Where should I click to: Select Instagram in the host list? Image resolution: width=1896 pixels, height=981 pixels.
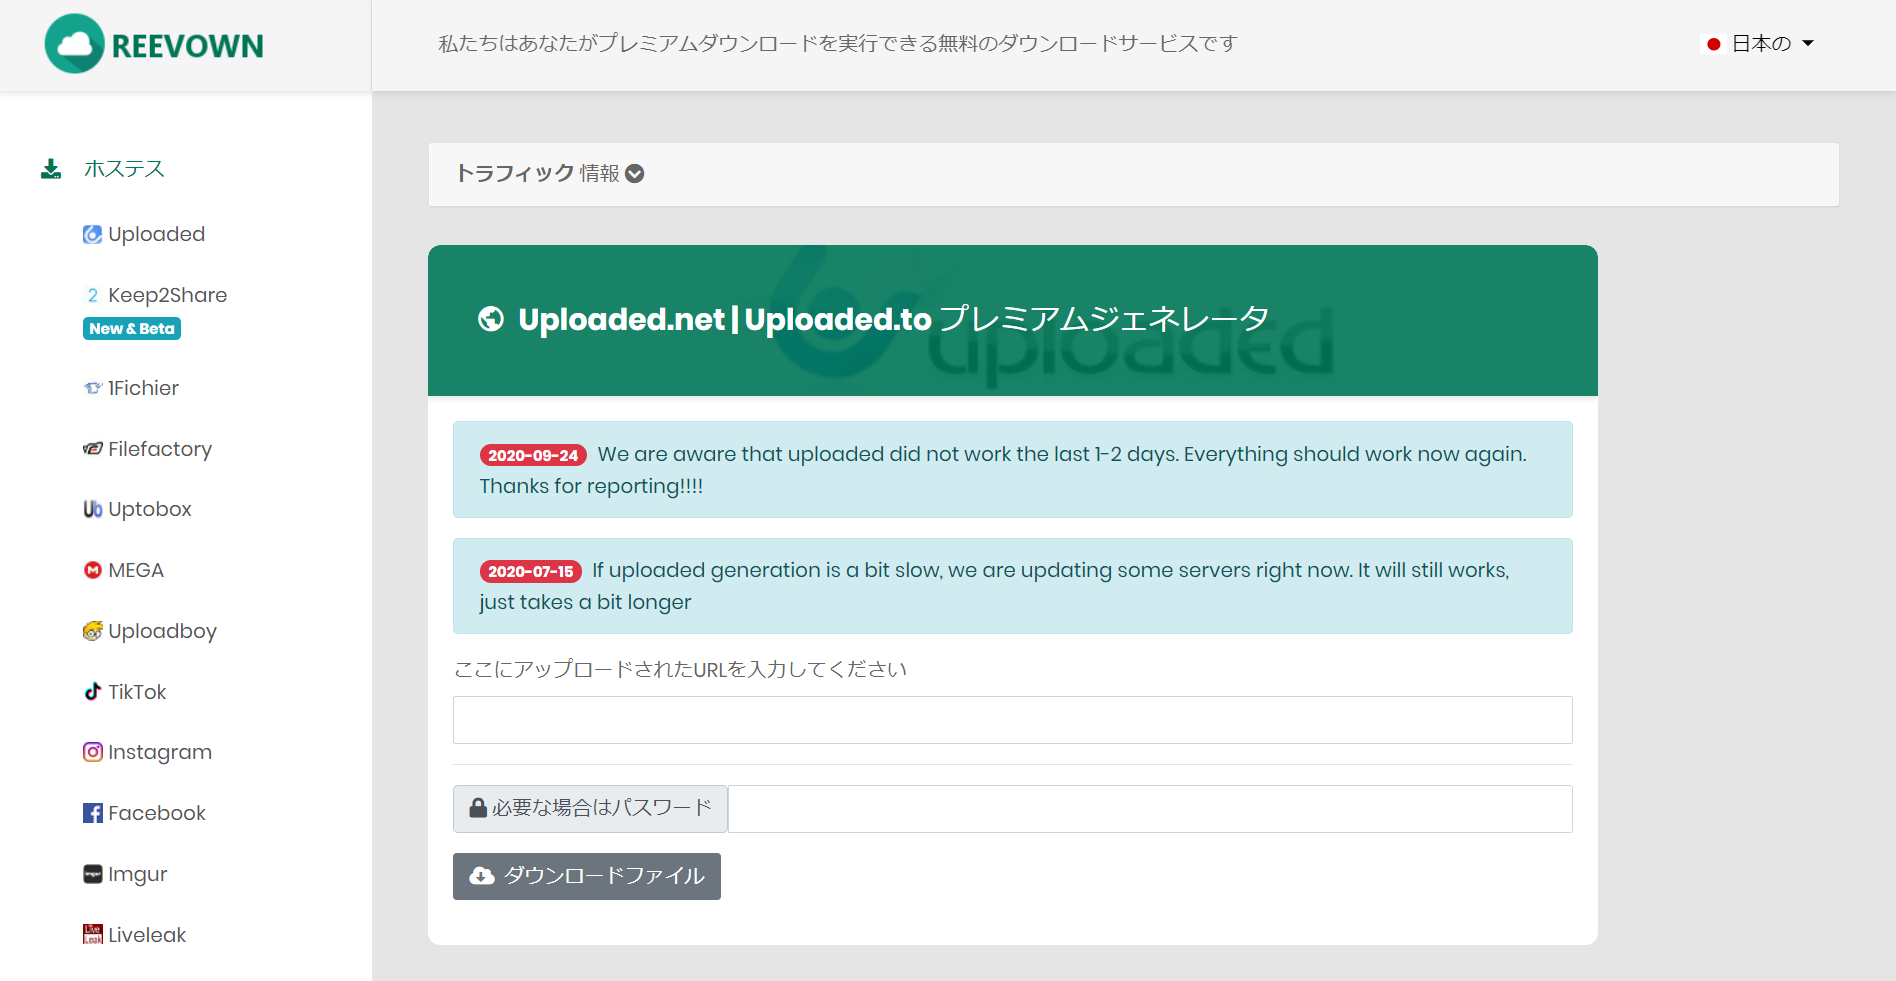pyautogui.click(x=160, y=752)
